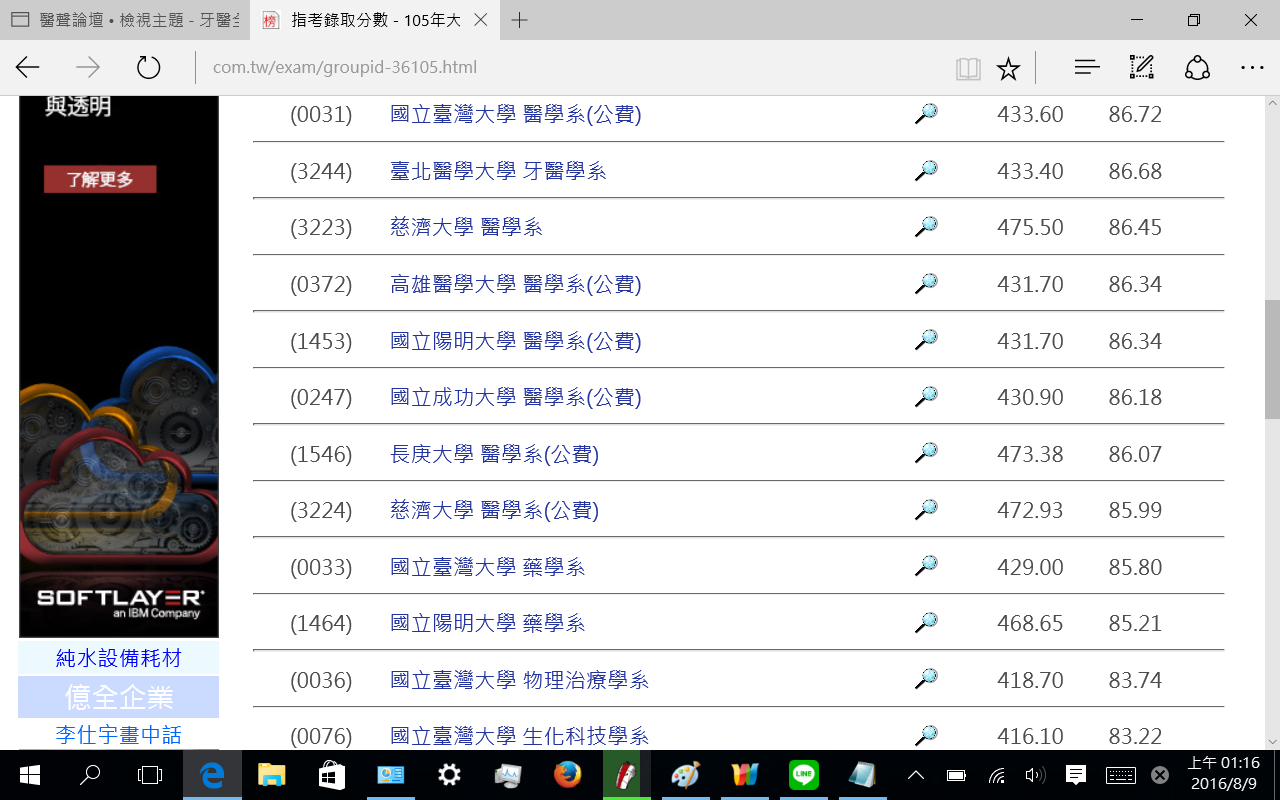Open Windows Store on taskbar

click(331, 775)
